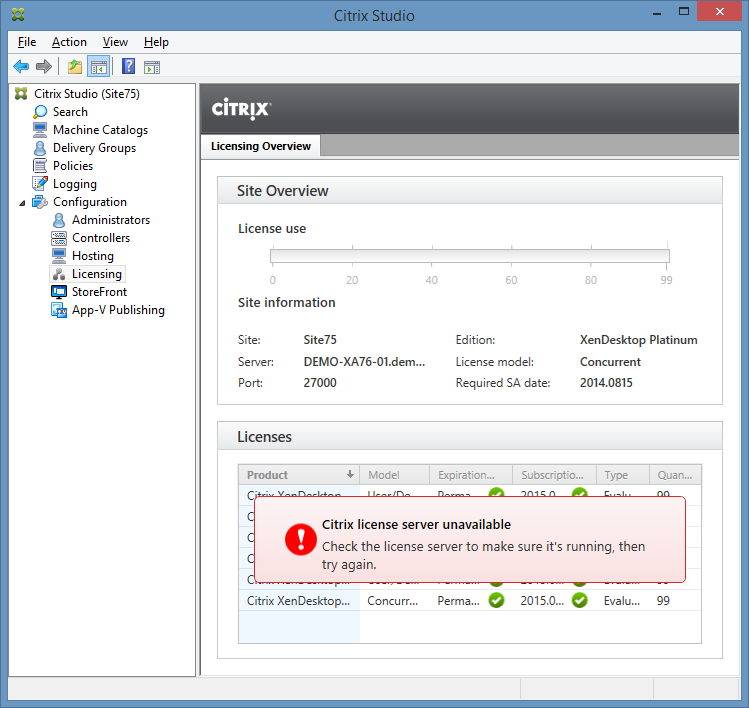
Task: Click the last Citrix XenDesktop product row
Action: (x=470, y=601)
